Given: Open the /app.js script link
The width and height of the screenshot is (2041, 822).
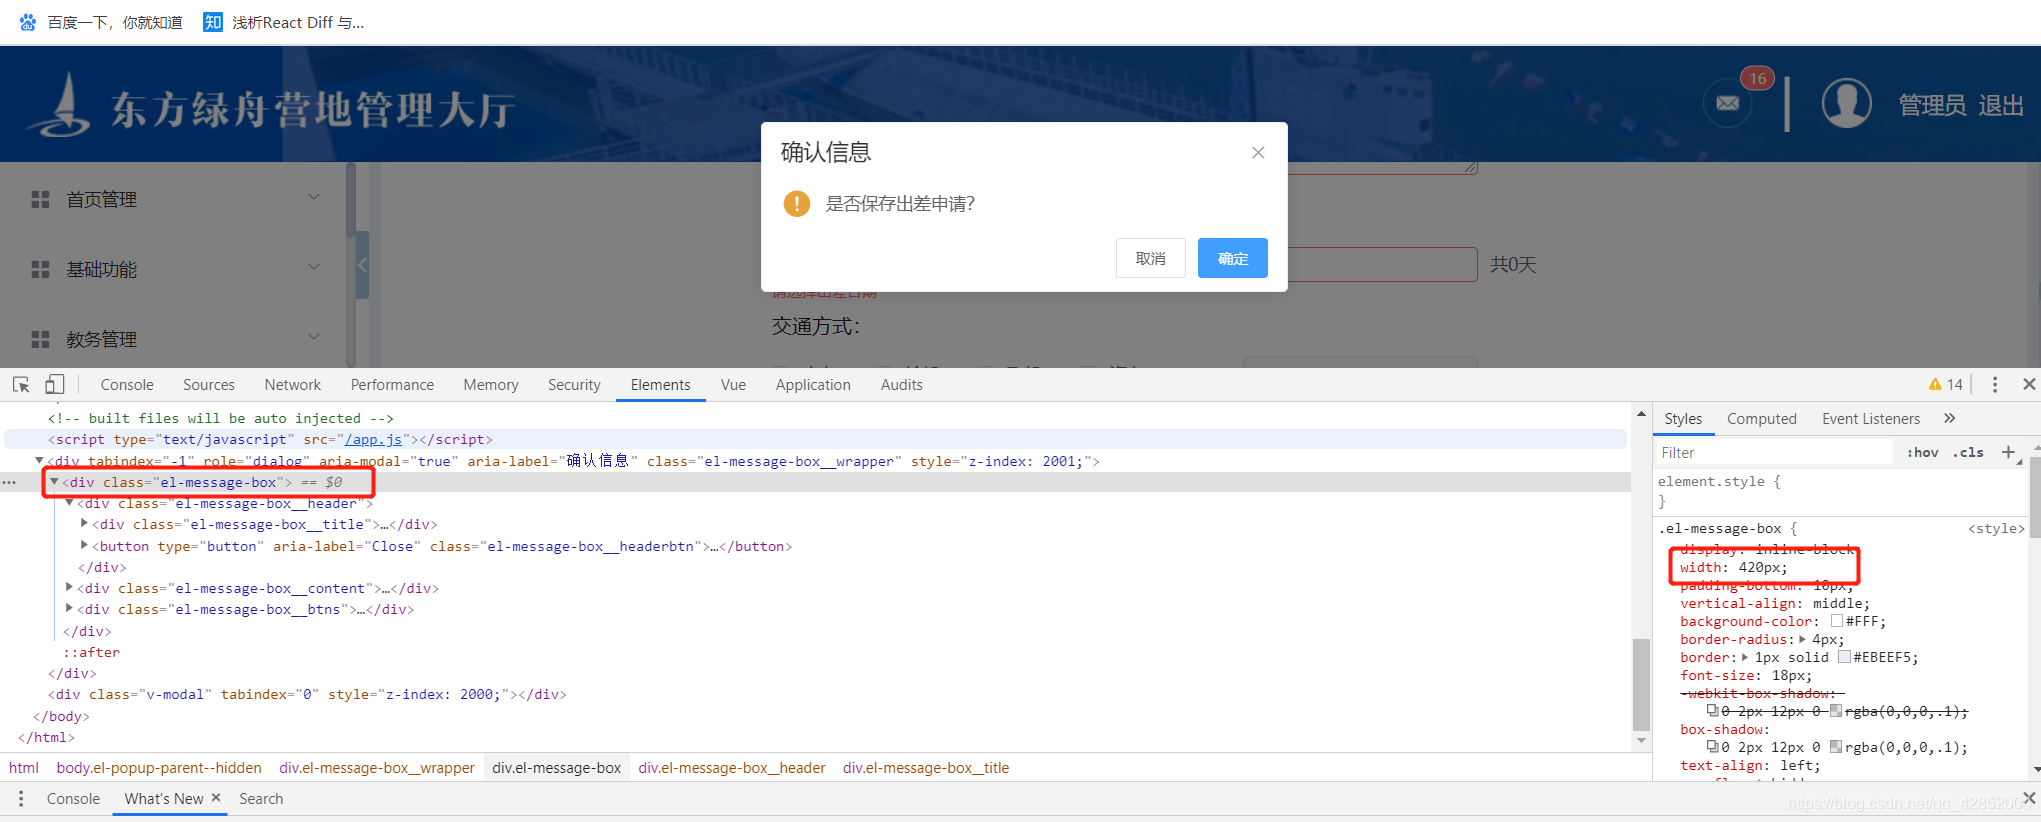Looking at the screenshot, I should (x=373, y=439).
